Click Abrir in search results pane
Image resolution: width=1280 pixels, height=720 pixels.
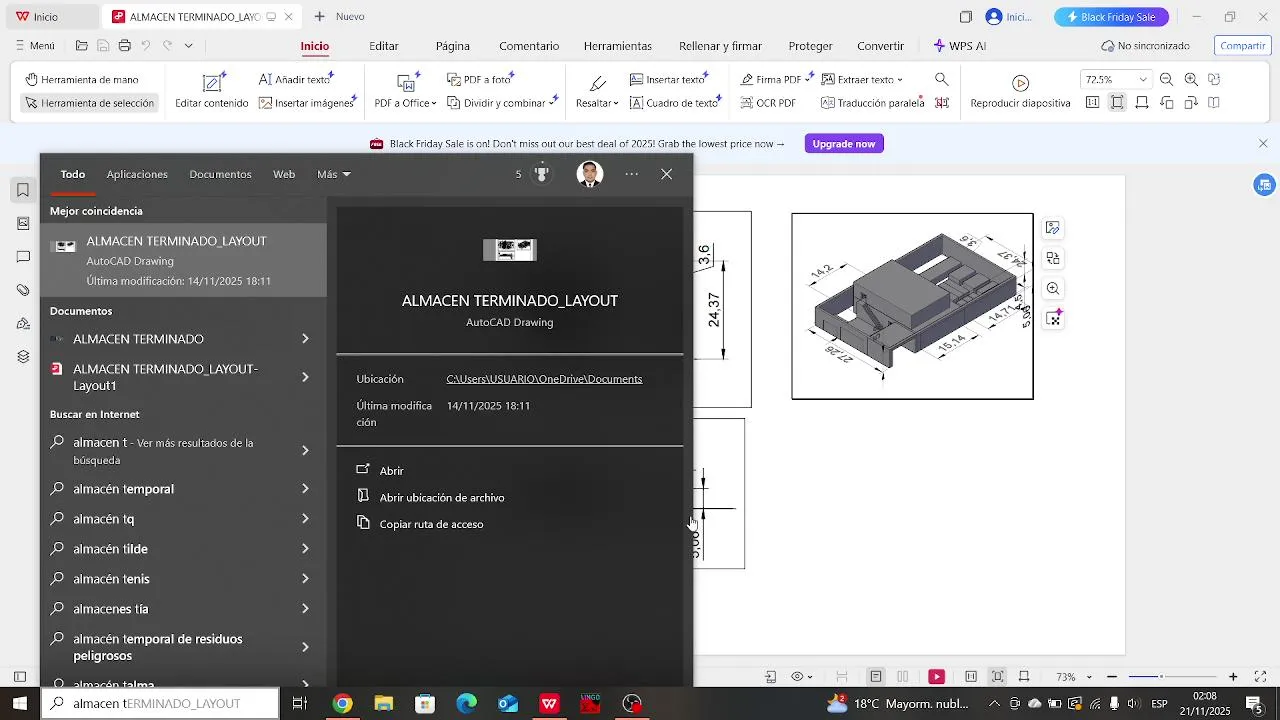click(x=392, y=471)
